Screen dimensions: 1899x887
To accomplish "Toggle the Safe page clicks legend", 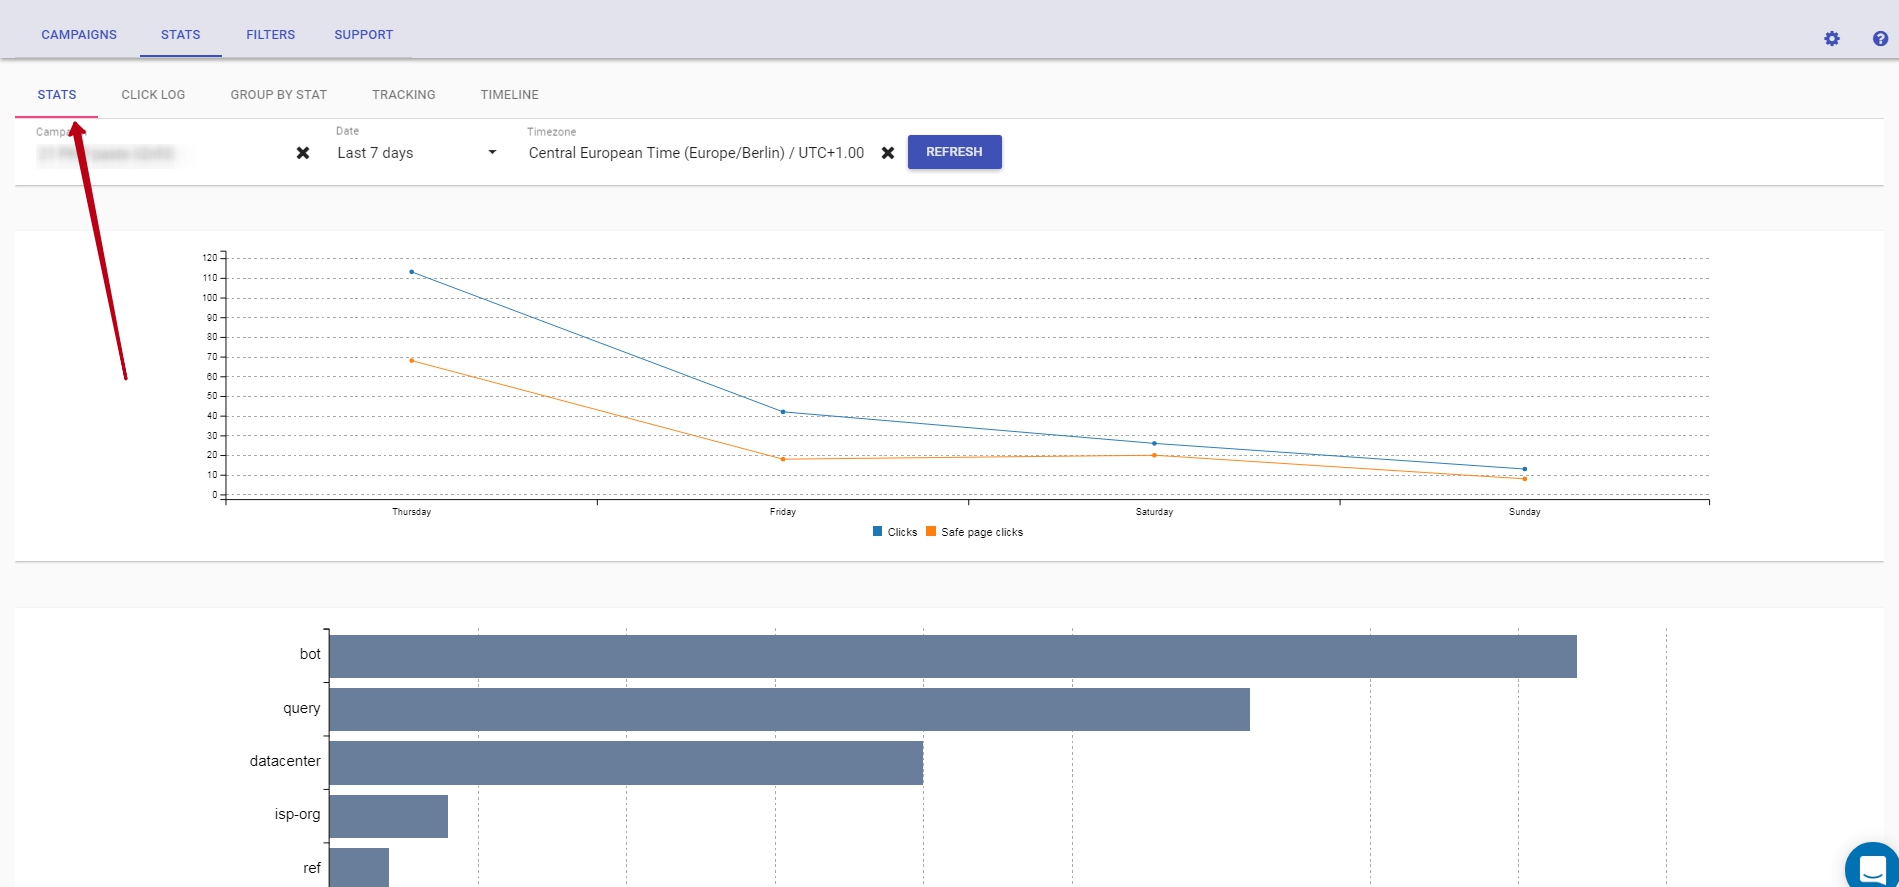I will [975, 532].
